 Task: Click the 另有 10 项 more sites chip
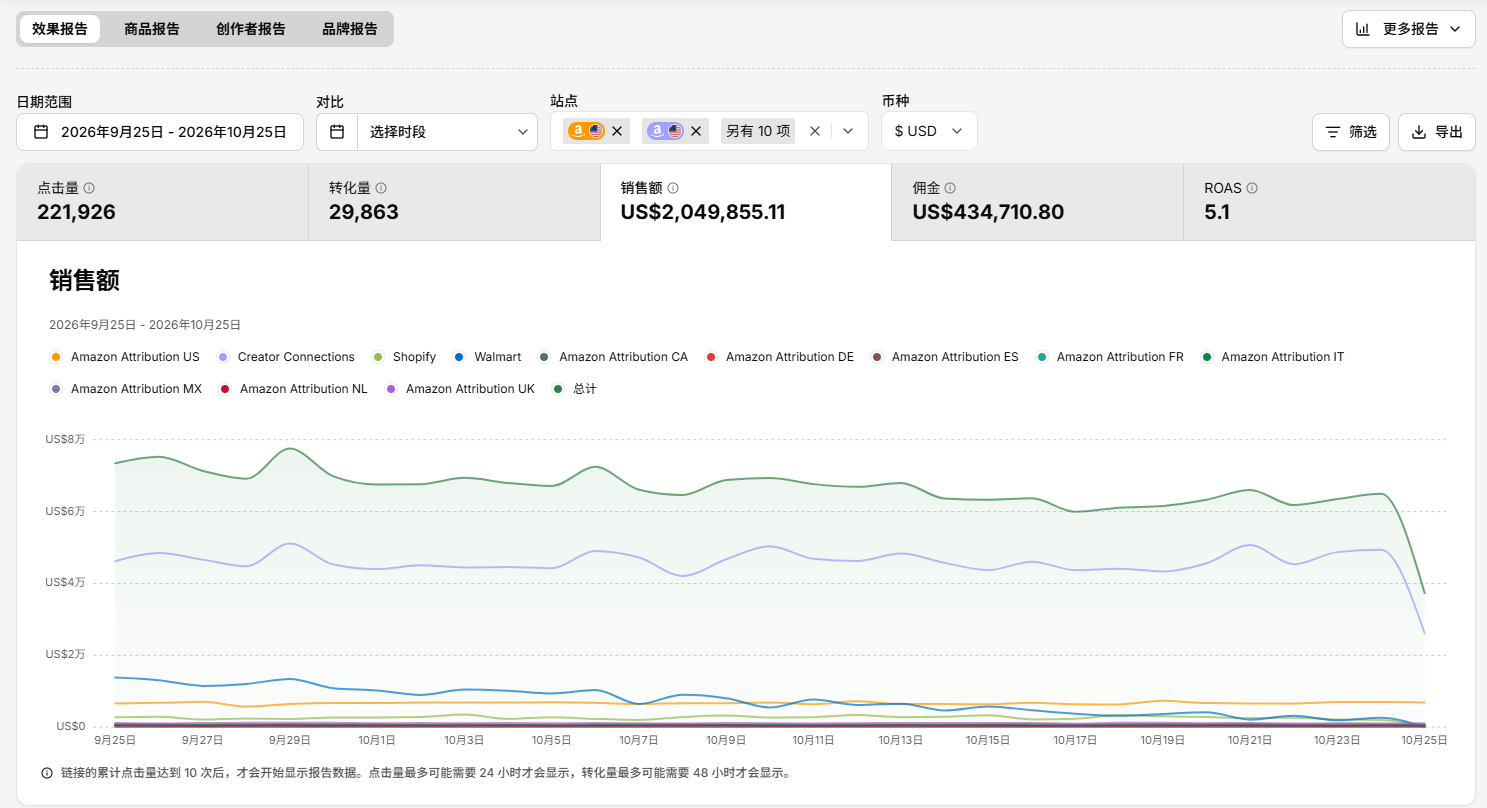[x=758, y=131]
